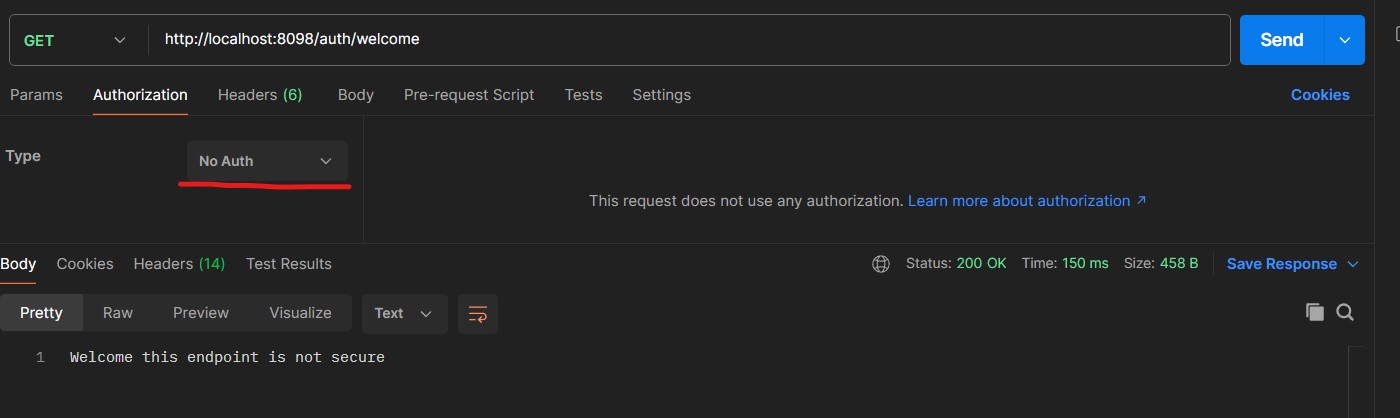Select the Raw response view
The height and width of the screenshot is (418, 1400).
point(117,313)
